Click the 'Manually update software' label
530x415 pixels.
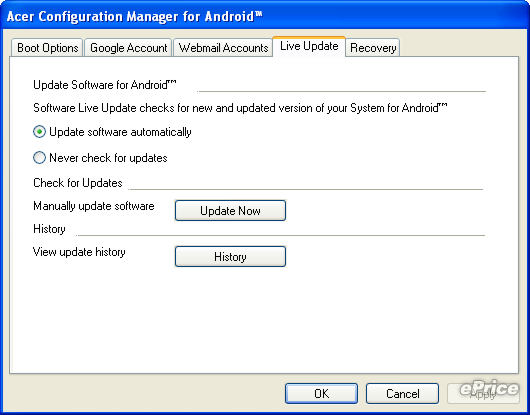(x=94, y=206)
